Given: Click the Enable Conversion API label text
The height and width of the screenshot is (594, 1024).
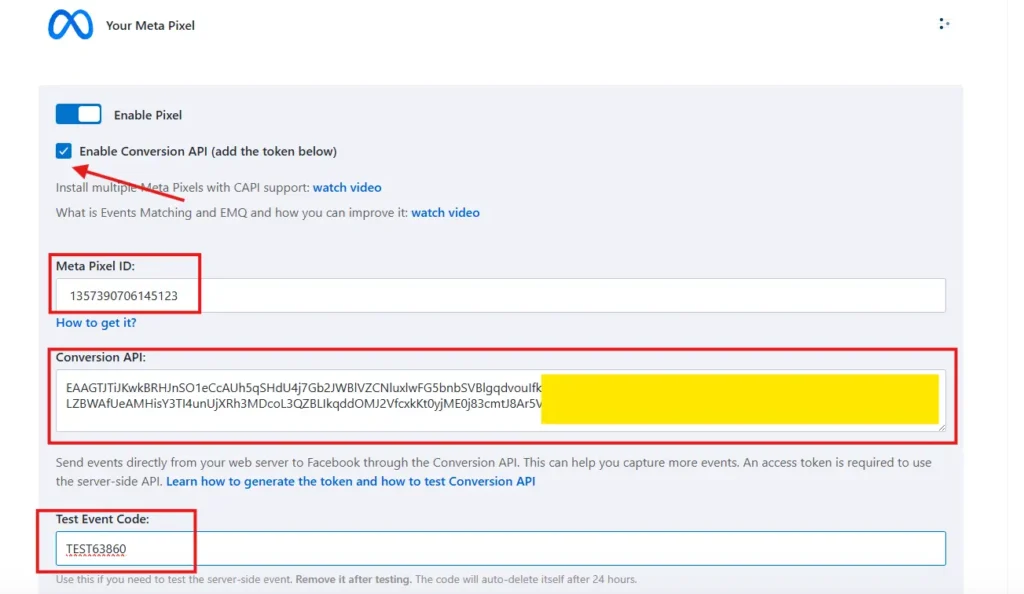Looking at the screenshot, I should click(208, 151).
